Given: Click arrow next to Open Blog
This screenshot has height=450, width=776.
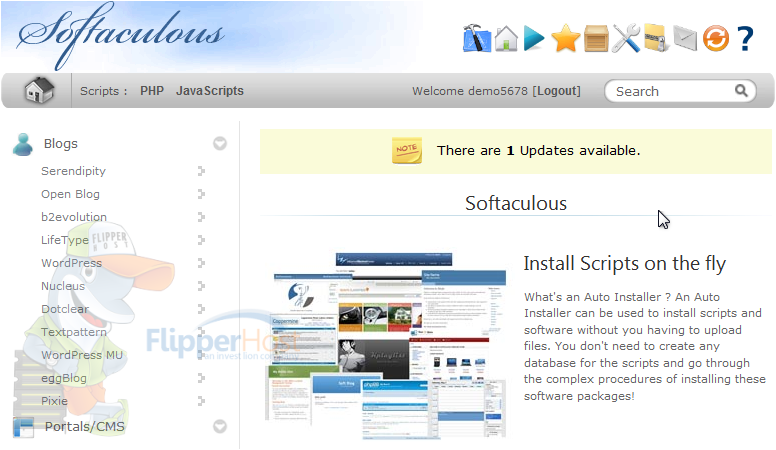Looking at the screenshot, I should coord(200,194).
